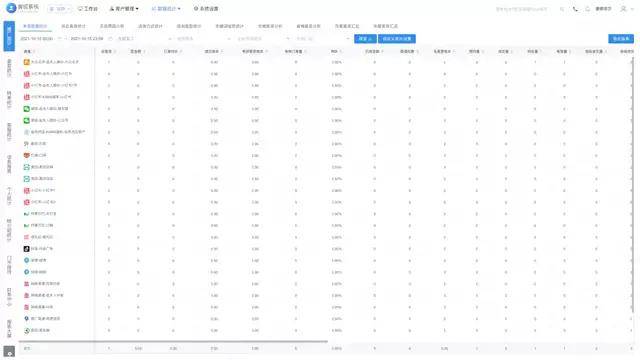Expand the 客户管理 dropdown menu

124,9
